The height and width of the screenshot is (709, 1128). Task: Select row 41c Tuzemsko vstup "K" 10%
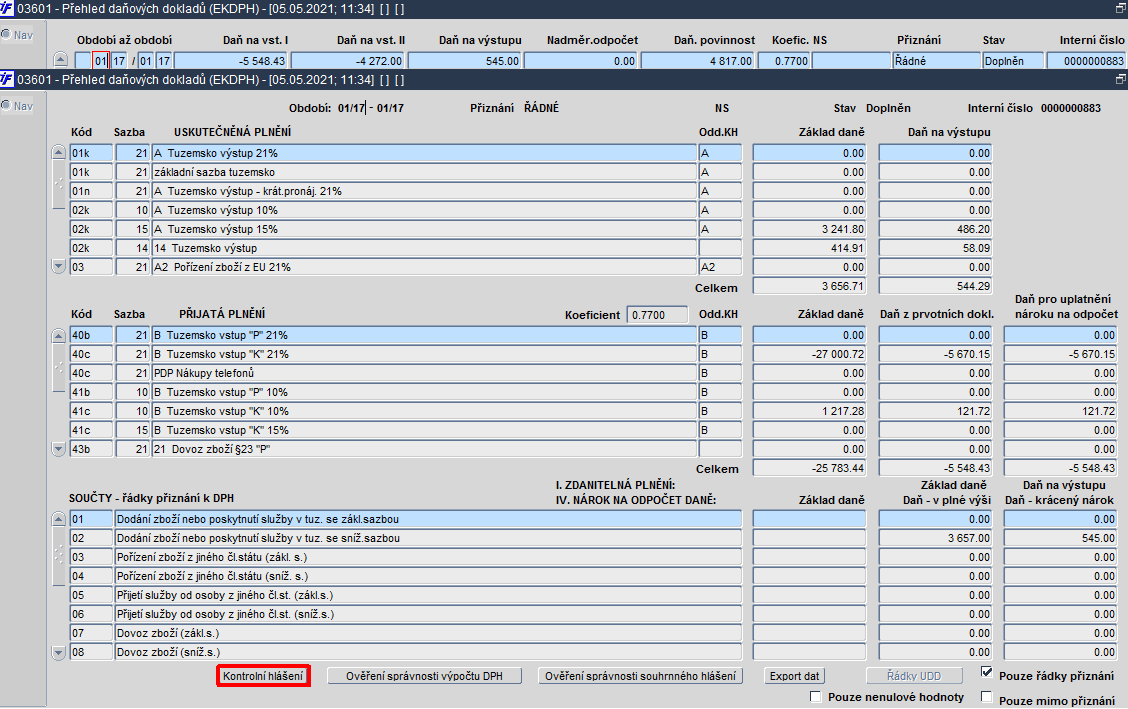tap(424, 411)
